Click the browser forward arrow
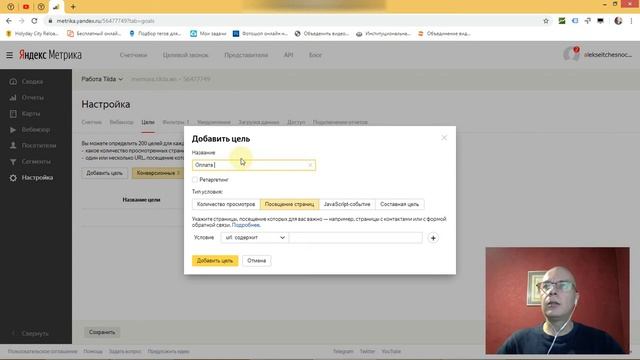This screenshot has width=640, height=360. coord(22,21)
